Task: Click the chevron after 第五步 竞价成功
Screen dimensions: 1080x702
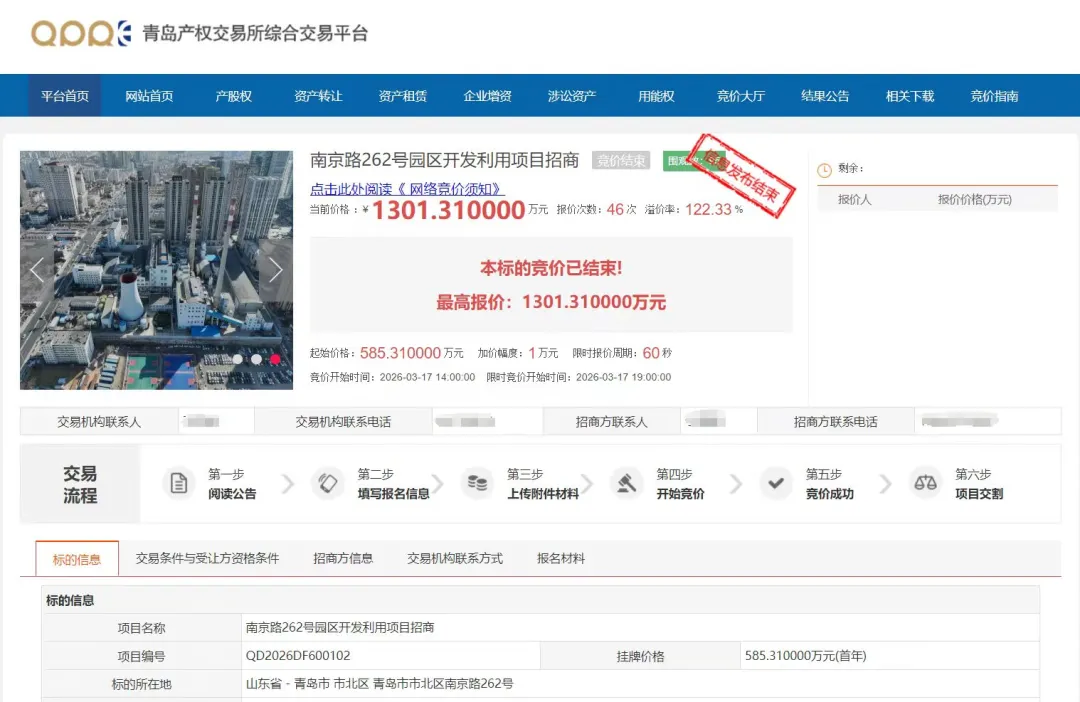Action: [886, 484]
